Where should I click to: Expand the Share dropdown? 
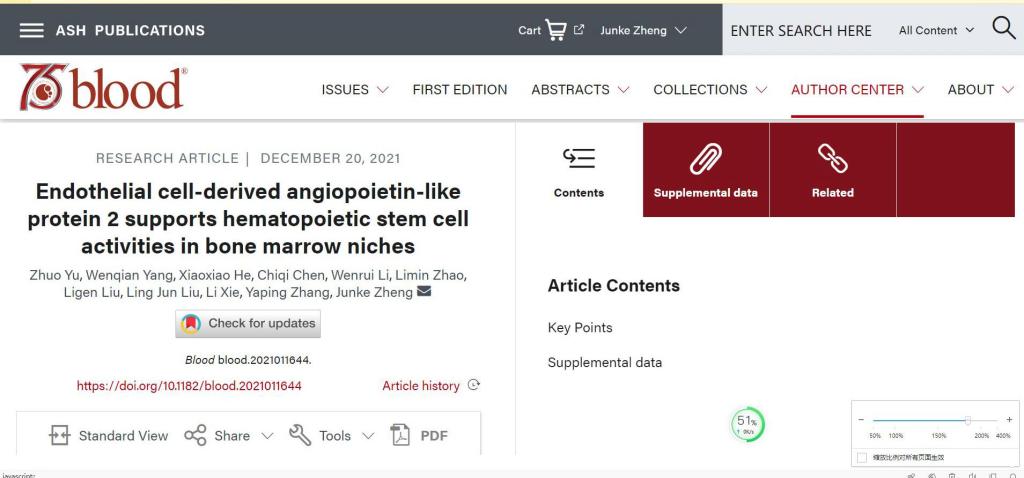coord(229,436)
